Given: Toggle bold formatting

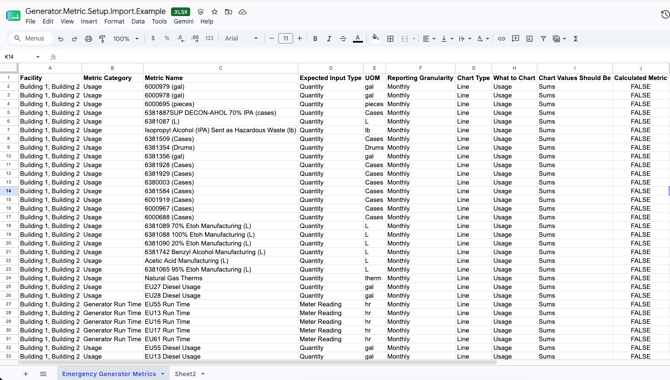Looking at the screenshot, I should point(315,38).
